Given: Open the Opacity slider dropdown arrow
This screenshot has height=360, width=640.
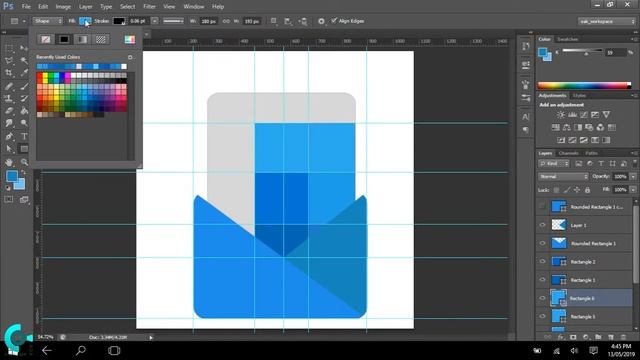Looking at the screenshot, I should point(633,176).
